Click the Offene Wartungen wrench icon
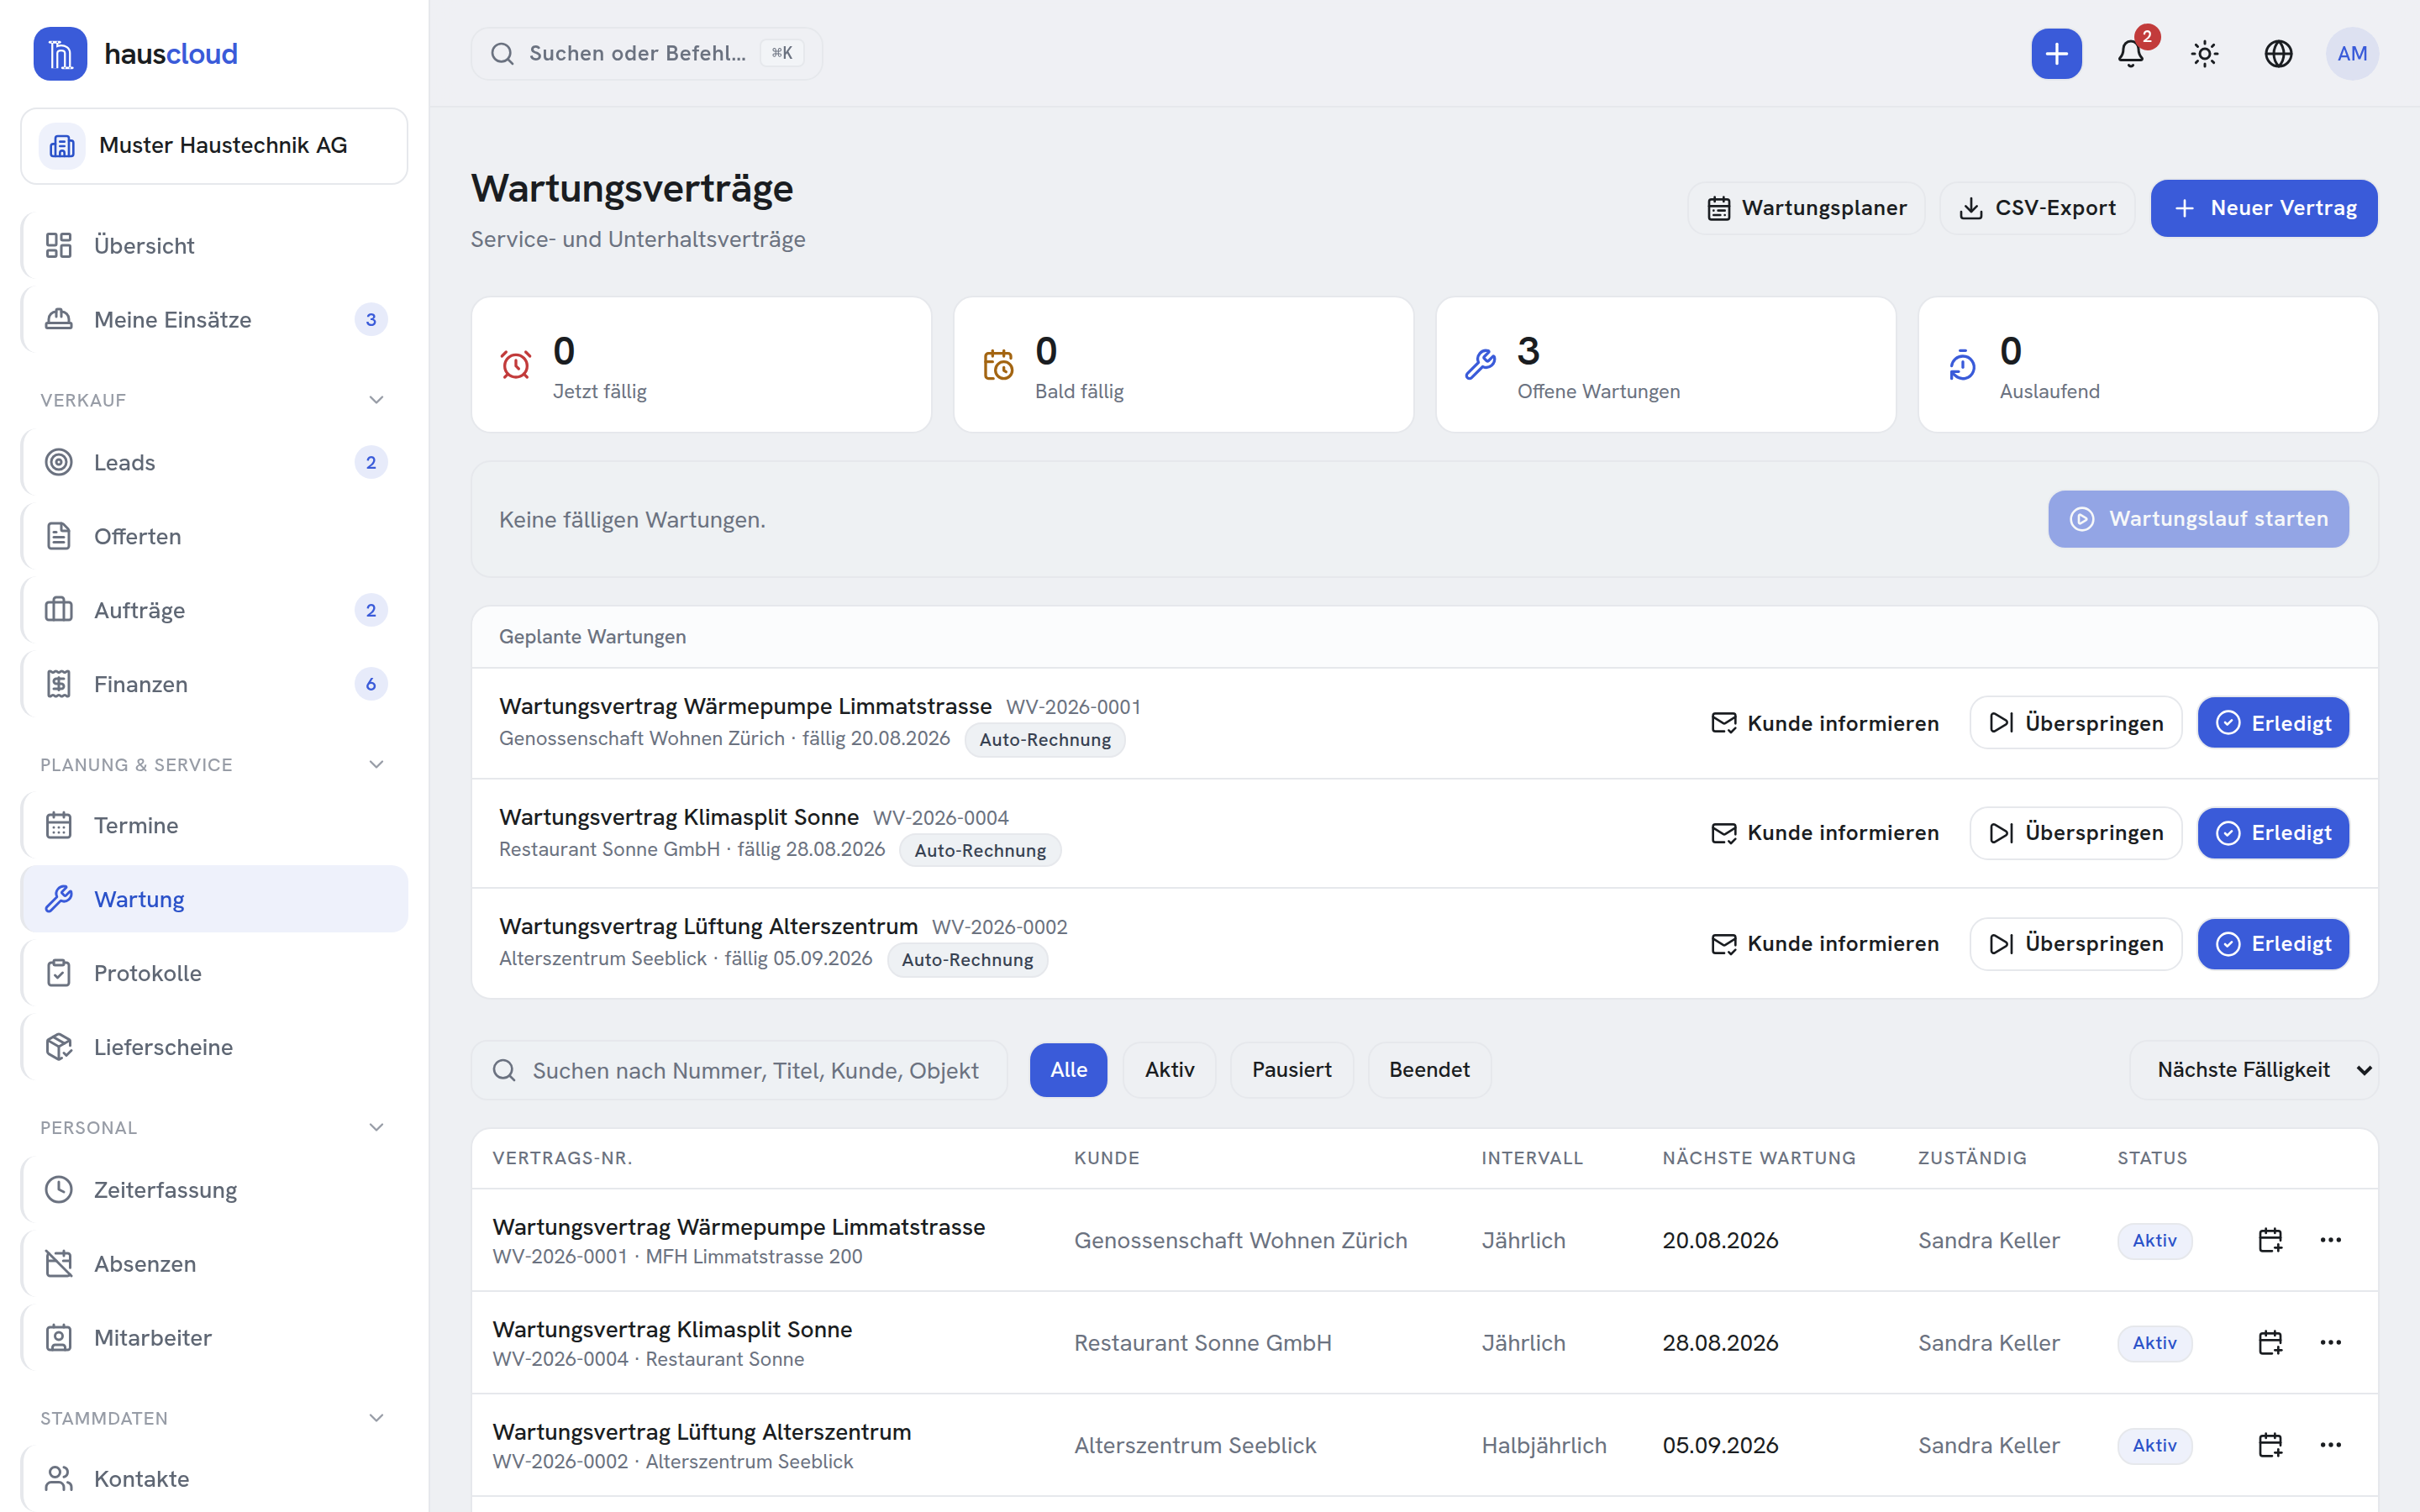This screenshot has height=1512, width=2420. (1480, 365)
